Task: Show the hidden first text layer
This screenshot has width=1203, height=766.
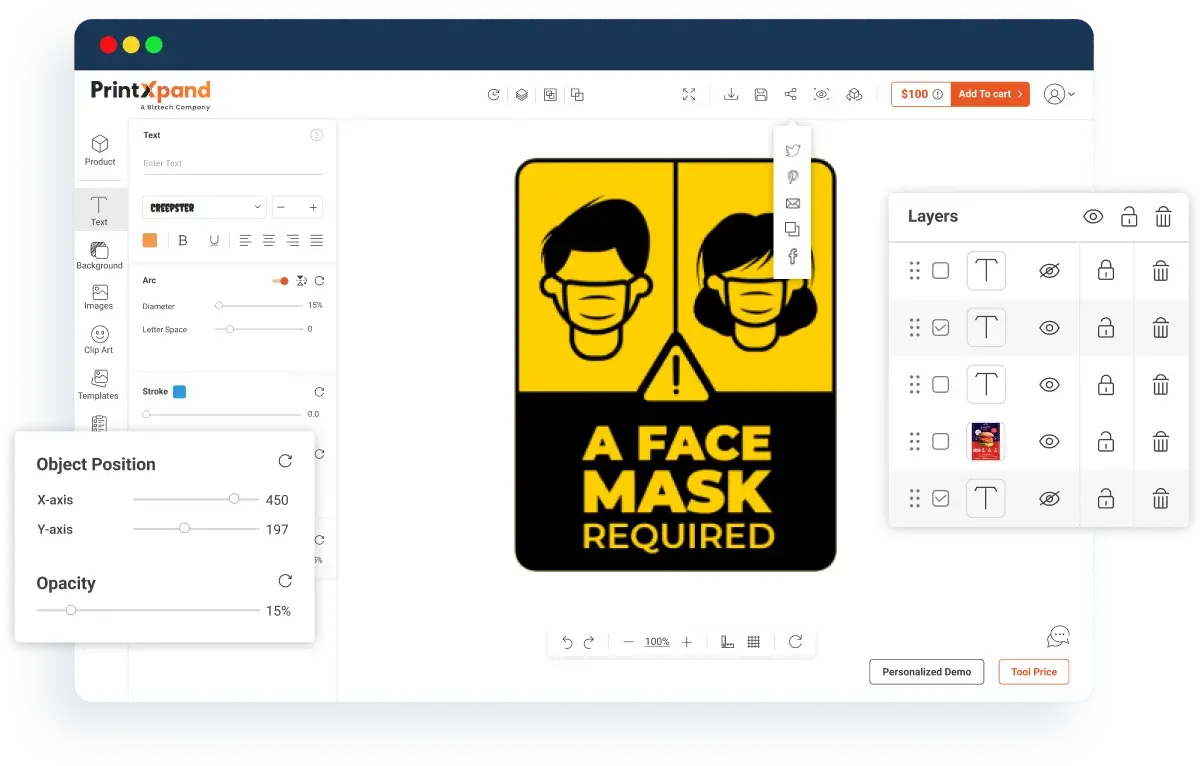Action: click(1049, 271)
